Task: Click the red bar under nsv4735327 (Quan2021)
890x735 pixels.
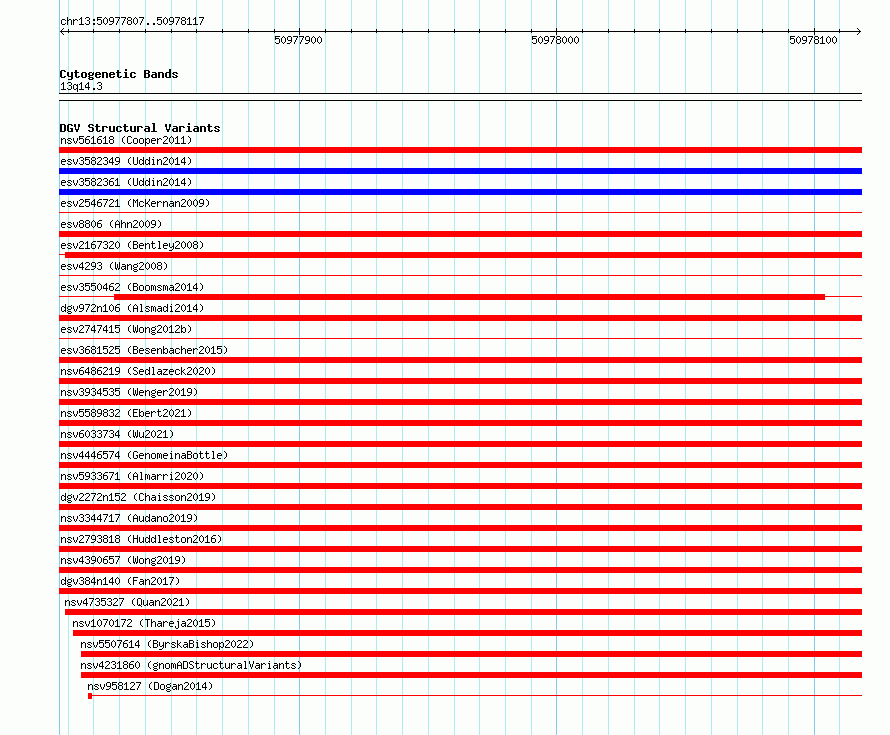Action: pyautogui.click(x=463, y=612)
